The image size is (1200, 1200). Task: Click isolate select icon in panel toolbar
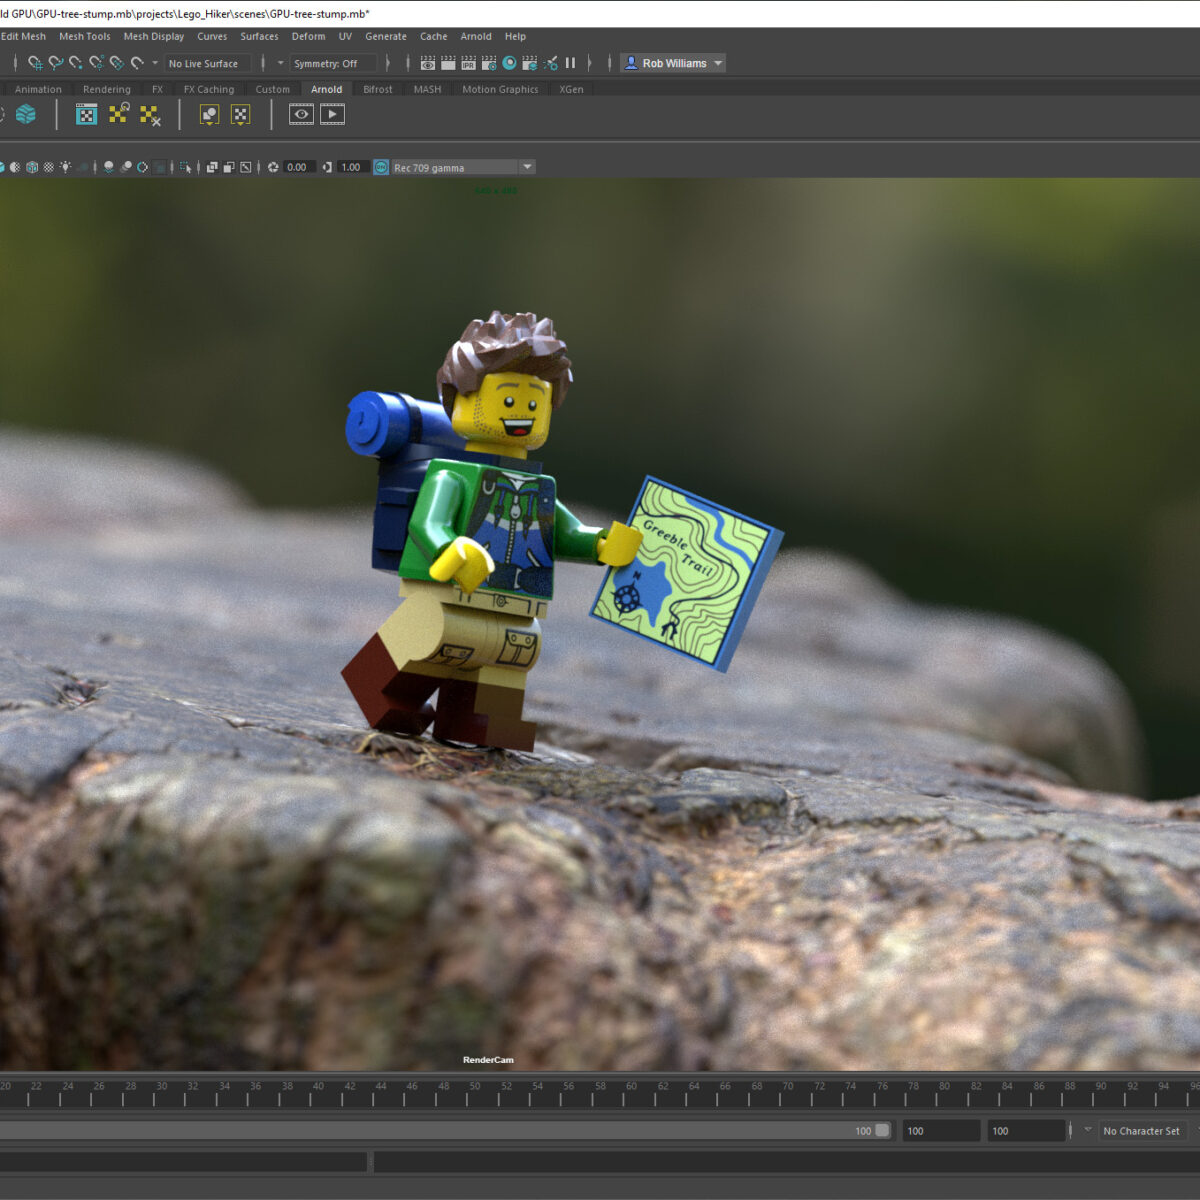point(185,167)
